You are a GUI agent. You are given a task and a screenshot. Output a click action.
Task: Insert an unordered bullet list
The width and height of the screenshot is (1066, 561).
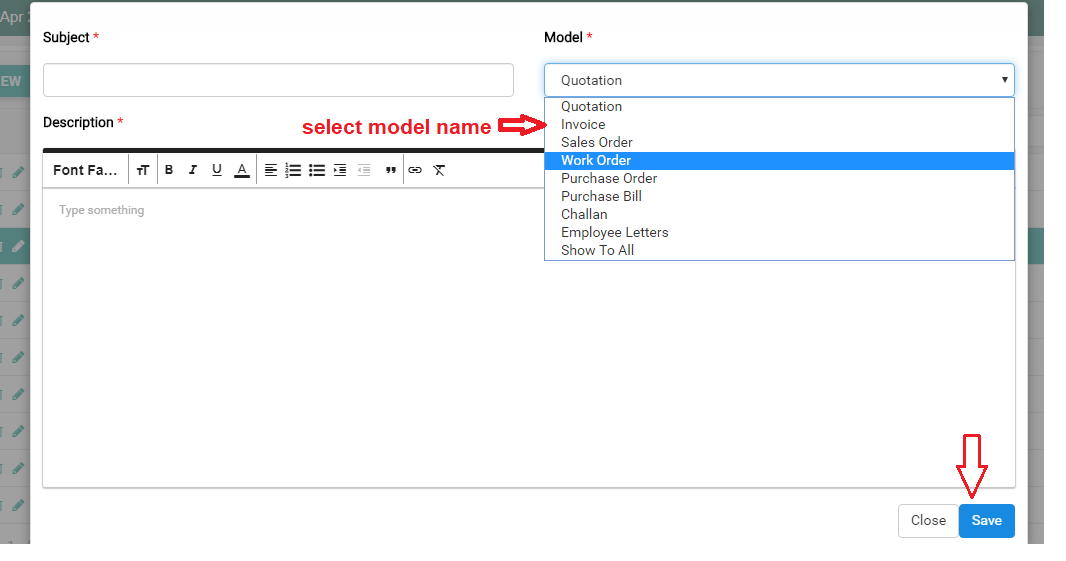click(317, 170)
